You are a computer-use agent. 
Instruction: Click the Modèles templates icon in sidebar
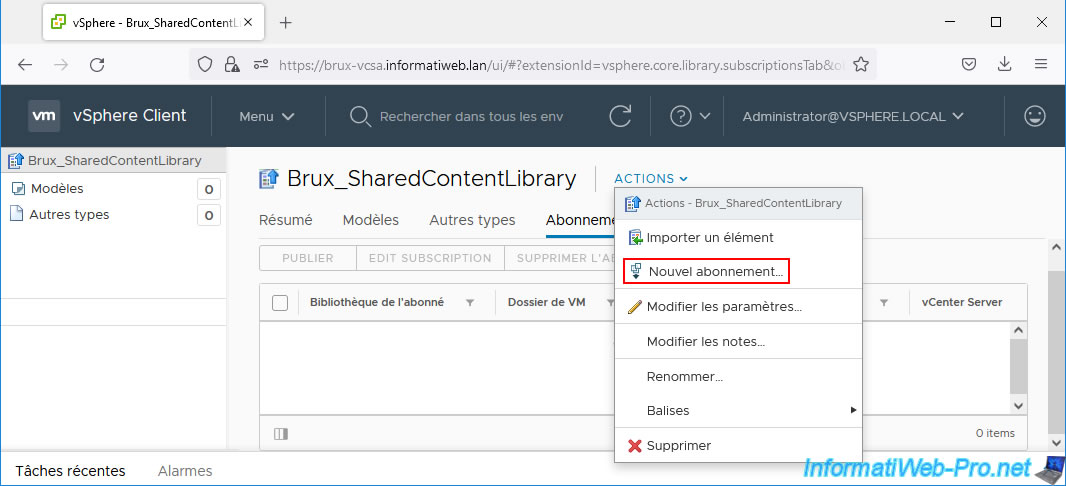[18, 189]
